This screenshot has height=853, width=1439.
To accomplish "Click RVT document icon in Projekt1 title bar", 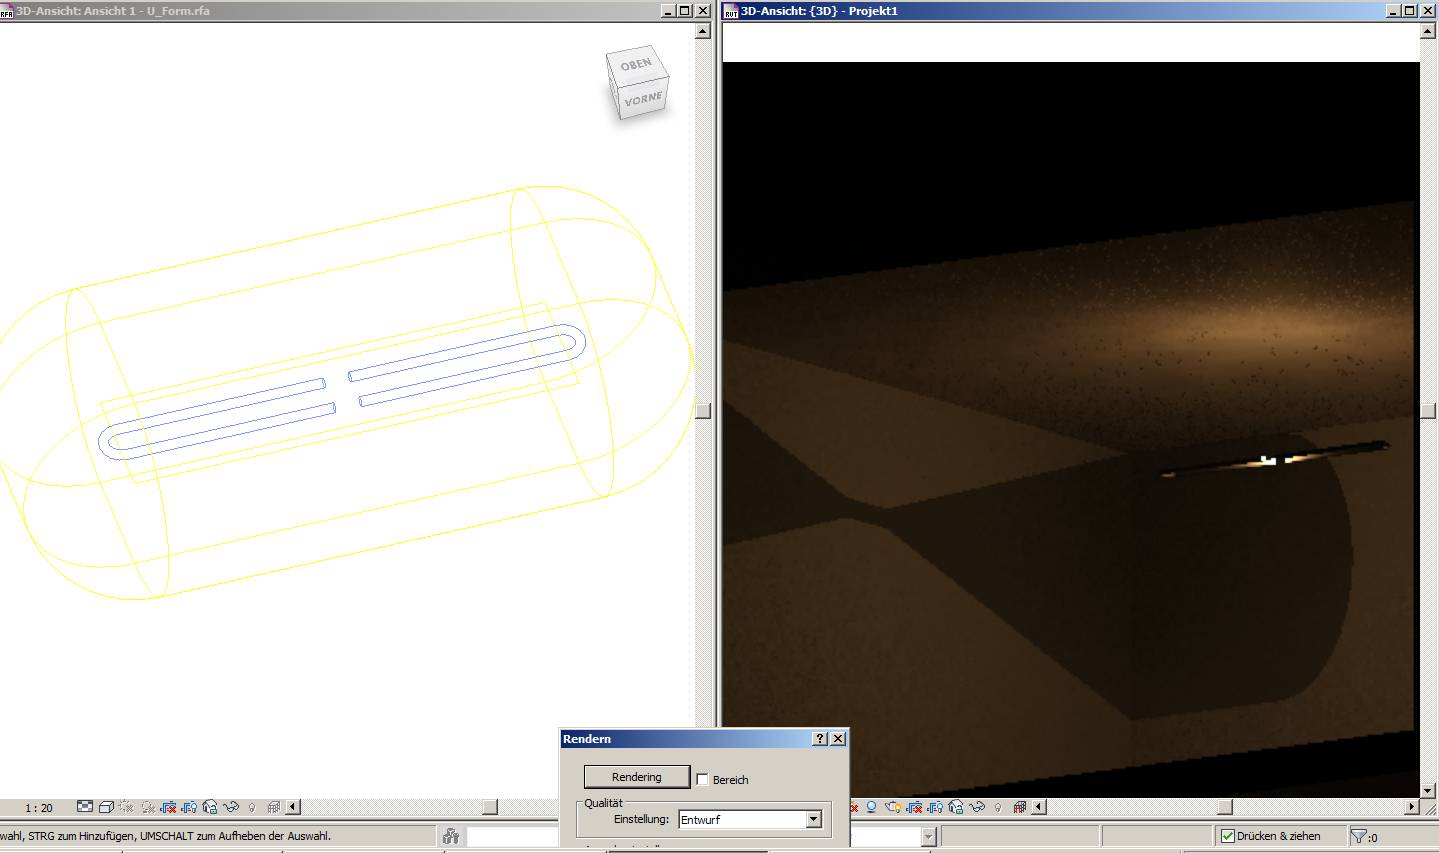I will pyautogui.click(x=731, y=11).
